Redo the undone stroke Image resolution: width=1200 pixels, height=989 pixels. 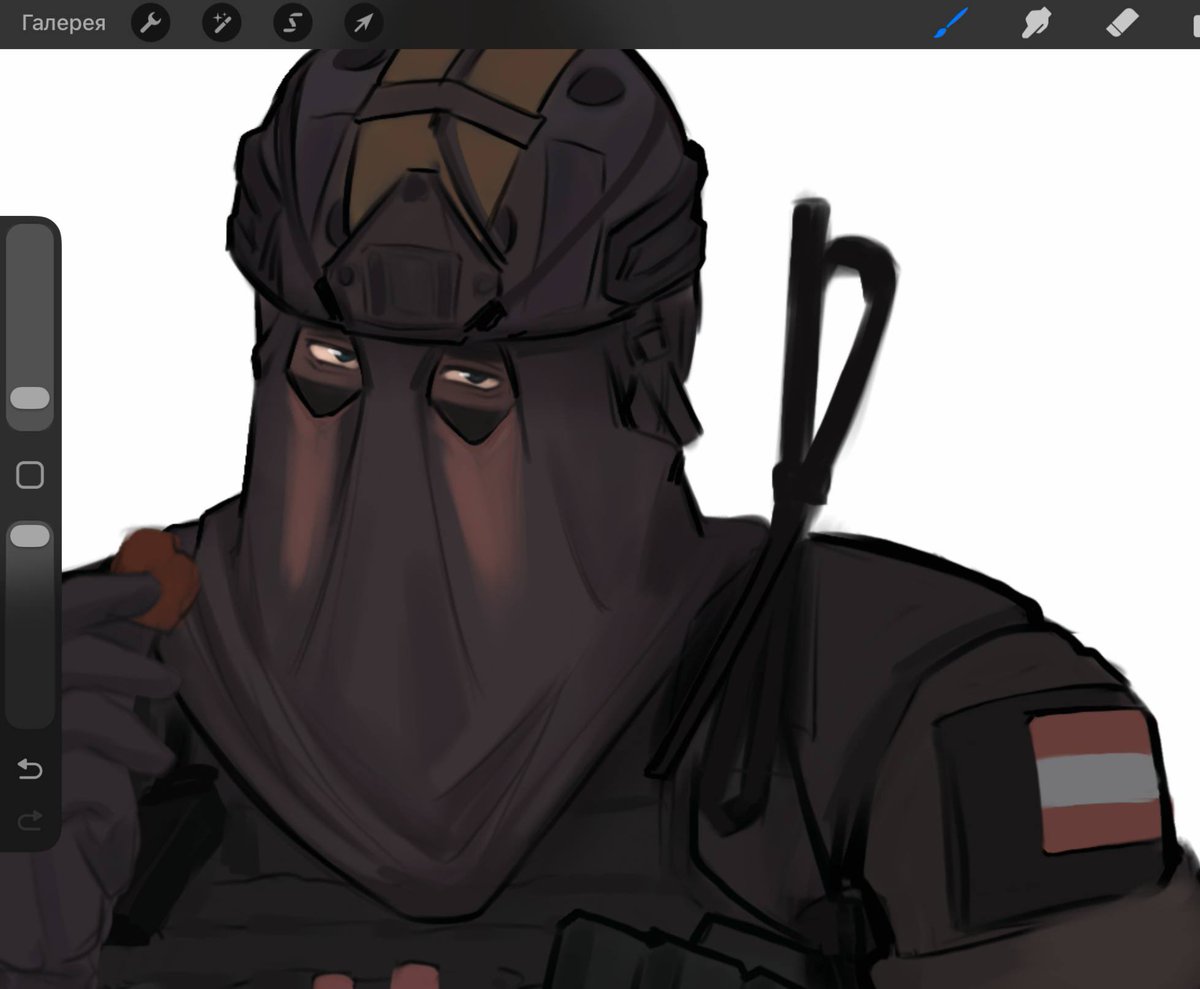(x=30, y=821)
